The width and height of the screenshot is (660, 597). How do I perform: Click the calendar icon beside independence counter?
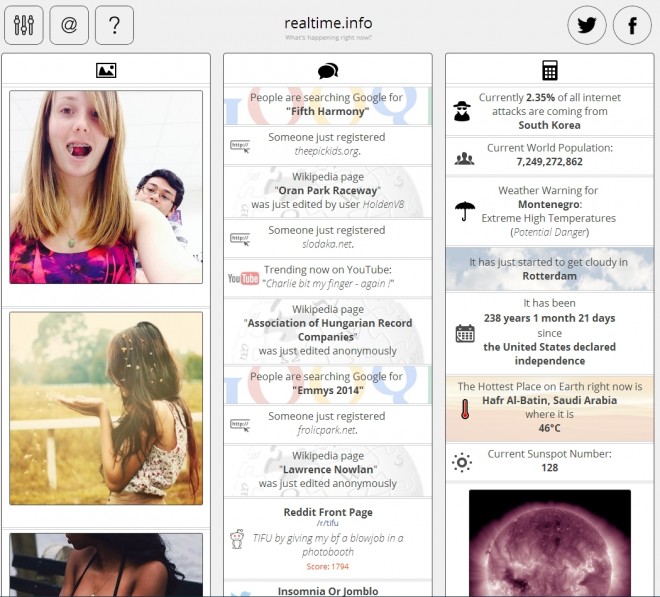(465, 333)
